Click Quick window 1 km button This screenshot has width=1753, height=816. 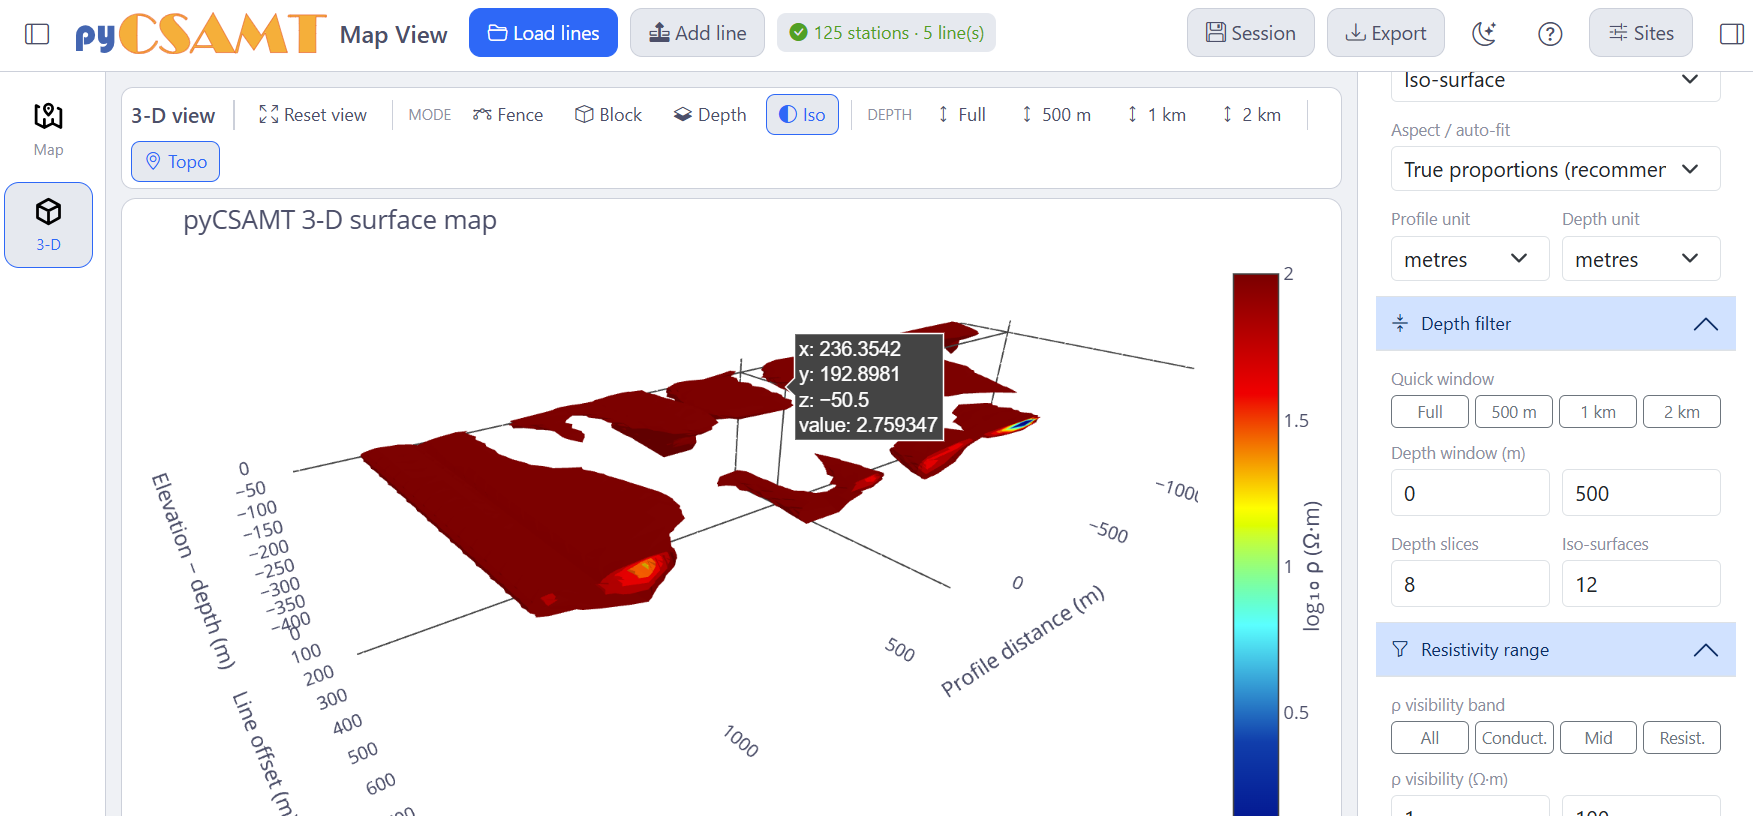point(1598,412)
